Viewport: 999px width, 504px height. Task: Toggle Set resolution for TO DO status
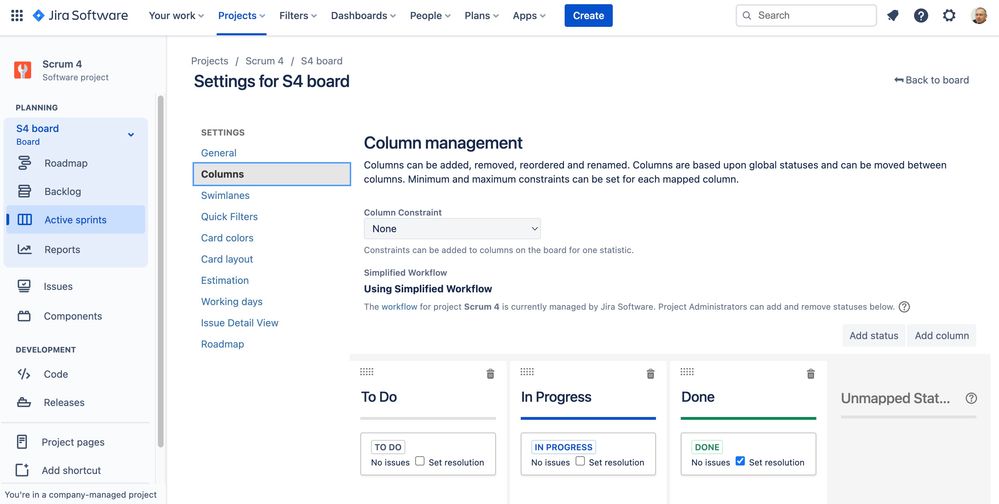coord(420,461)
